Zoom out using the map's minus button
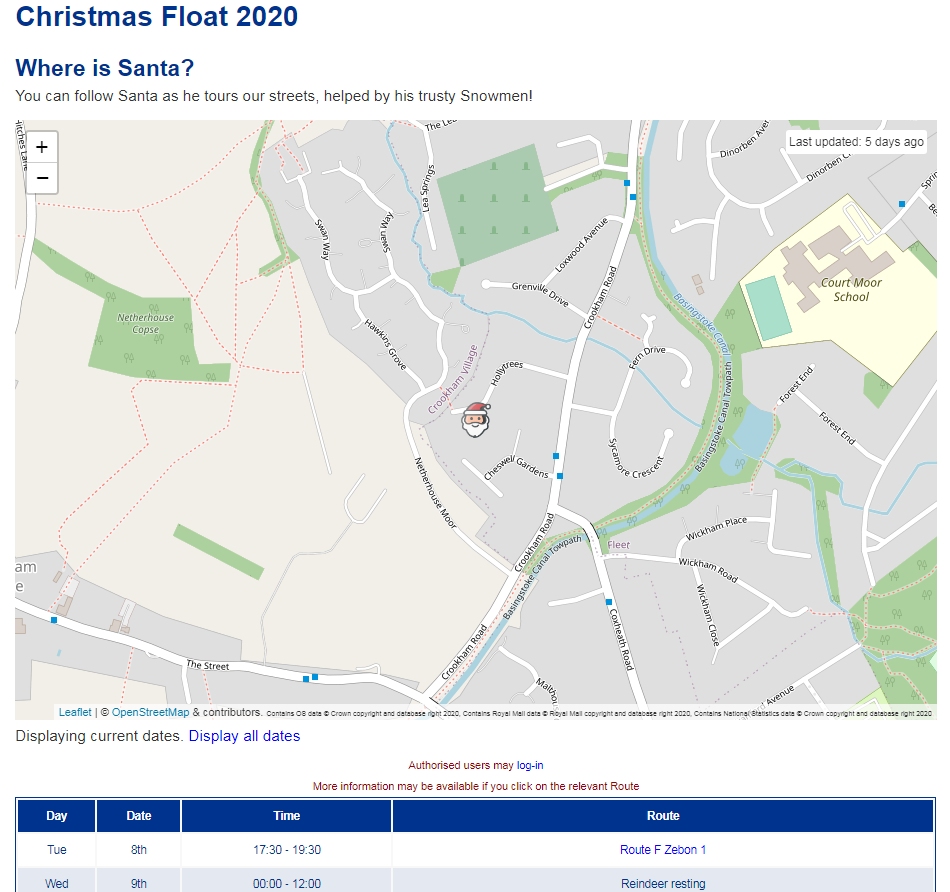Image resolution: width=950 pixels, height=892 pixels. 40,178
